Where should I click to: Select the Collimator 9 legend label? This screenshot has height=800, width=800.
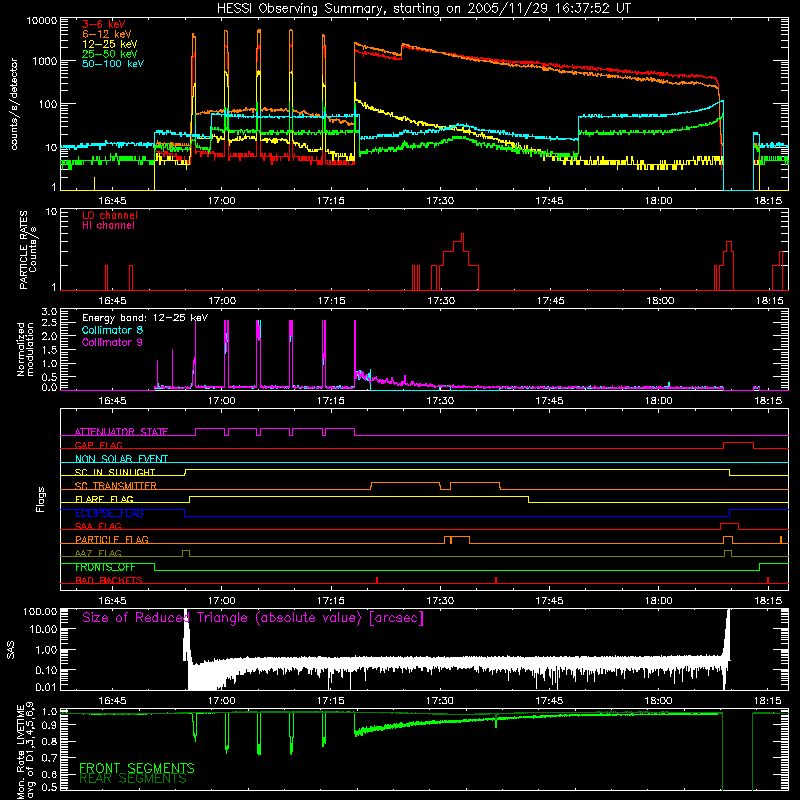click(x=112, y=342)
